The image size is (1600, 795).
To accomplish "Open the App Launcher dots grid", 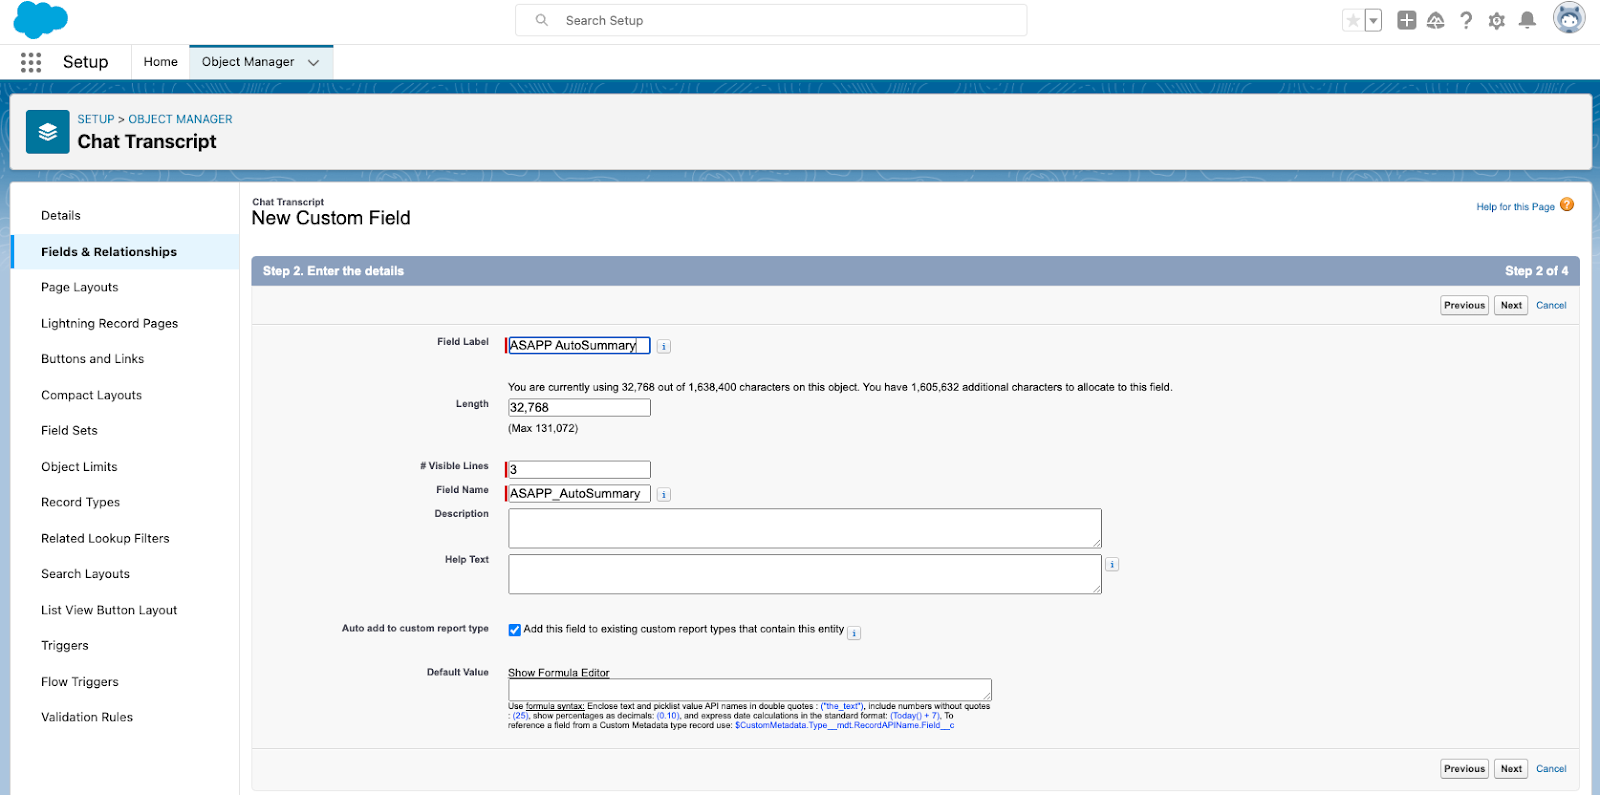I will [31, 62].
